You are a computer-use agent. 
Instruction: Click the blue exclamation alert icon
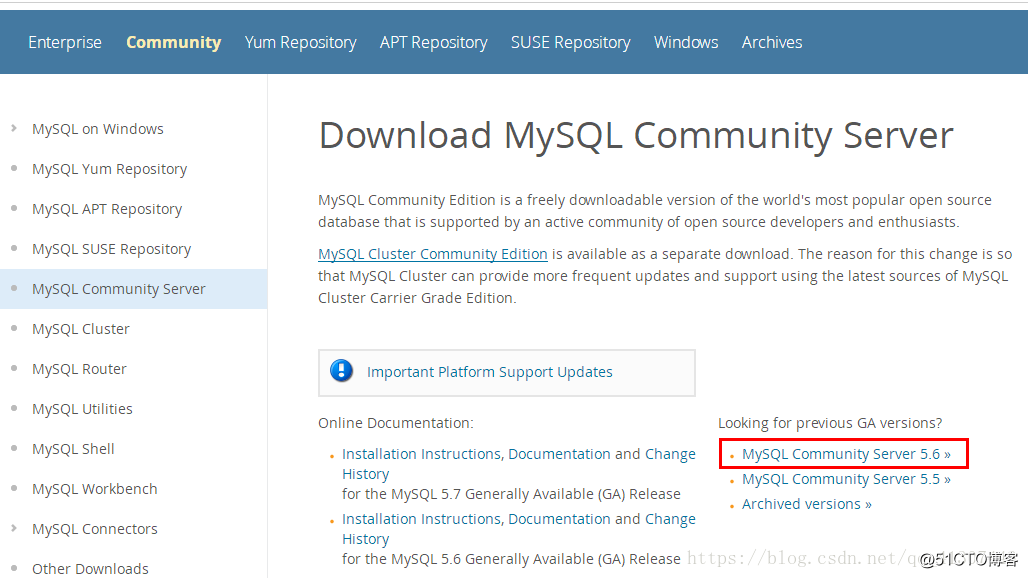[342, 371]
